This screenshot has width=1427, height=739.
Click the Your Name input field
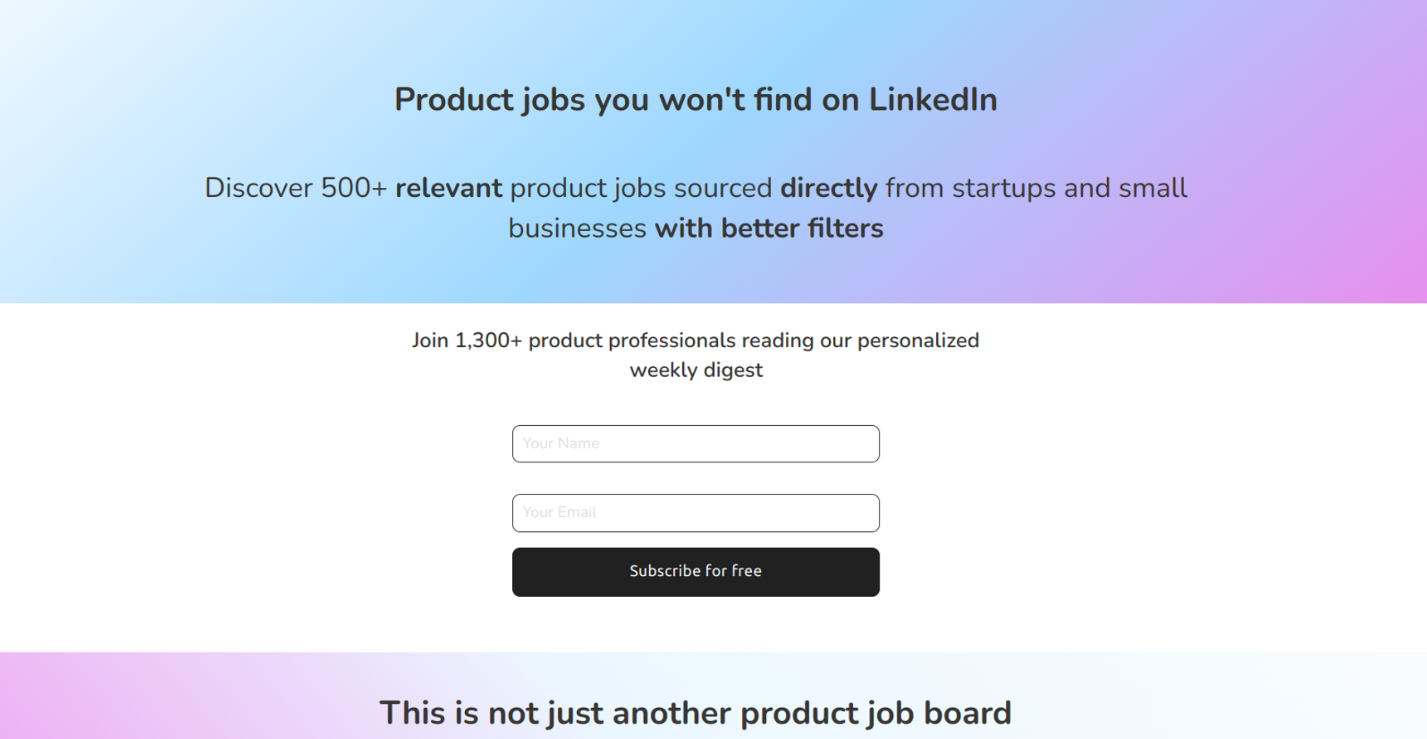click(x=695, y=444)
